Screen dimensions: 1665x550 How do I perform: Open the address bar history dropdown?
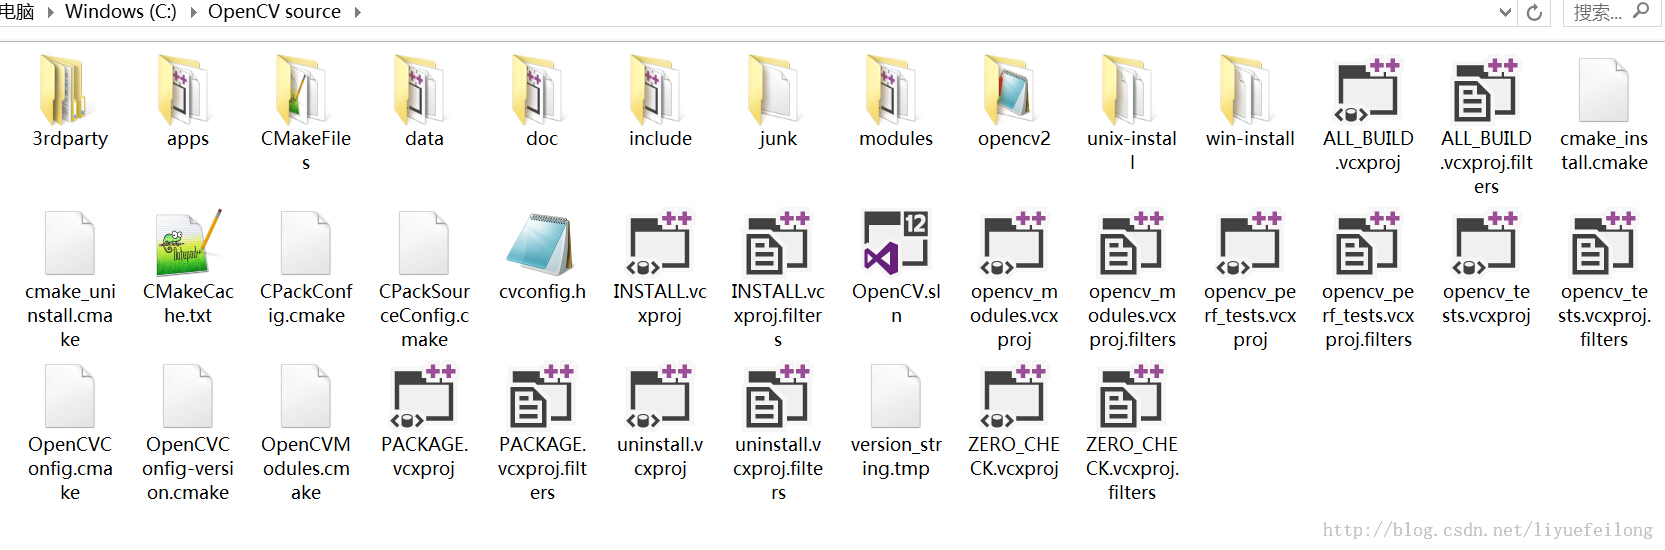pos(1505,13)
